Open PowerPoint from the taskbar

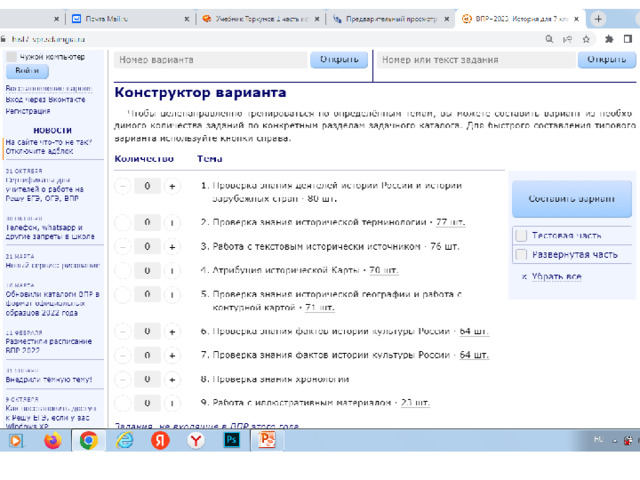(x=267, y=440)
